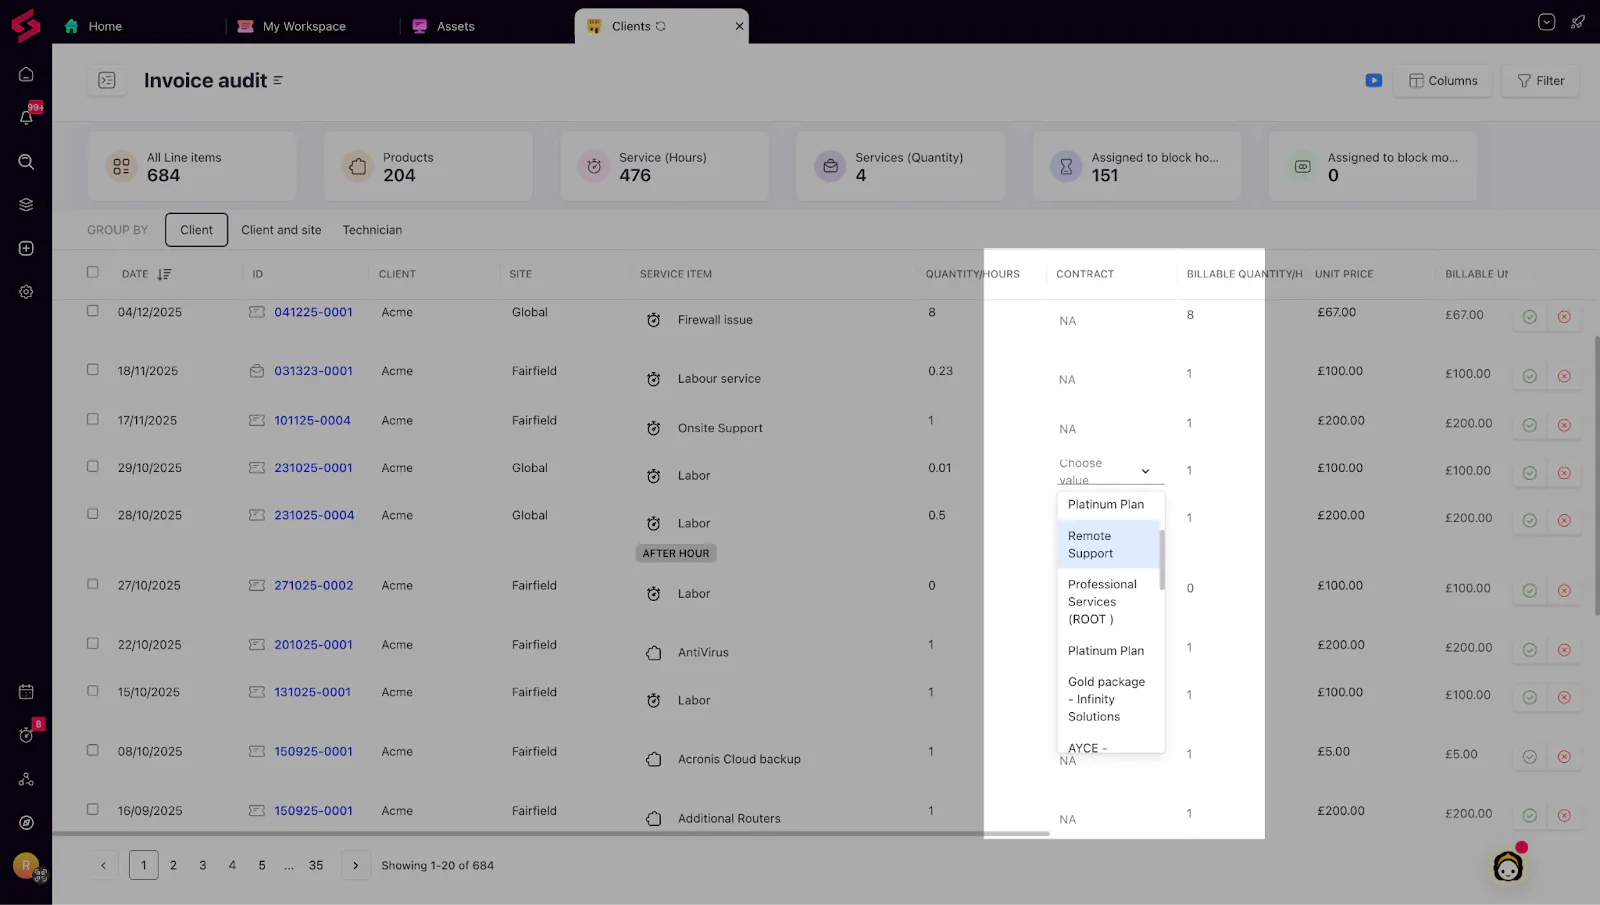Toggle the side panel icon beside Invoice audit
1600x905 pixels.
click(x=107, y=80)
